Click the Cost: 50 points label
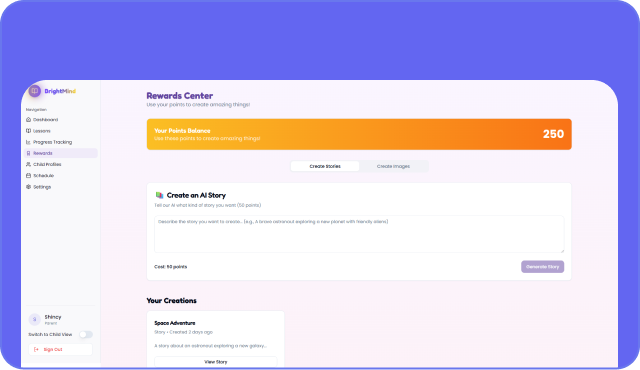The height and width of the screenshot is (370, 640). coord(171,267)
